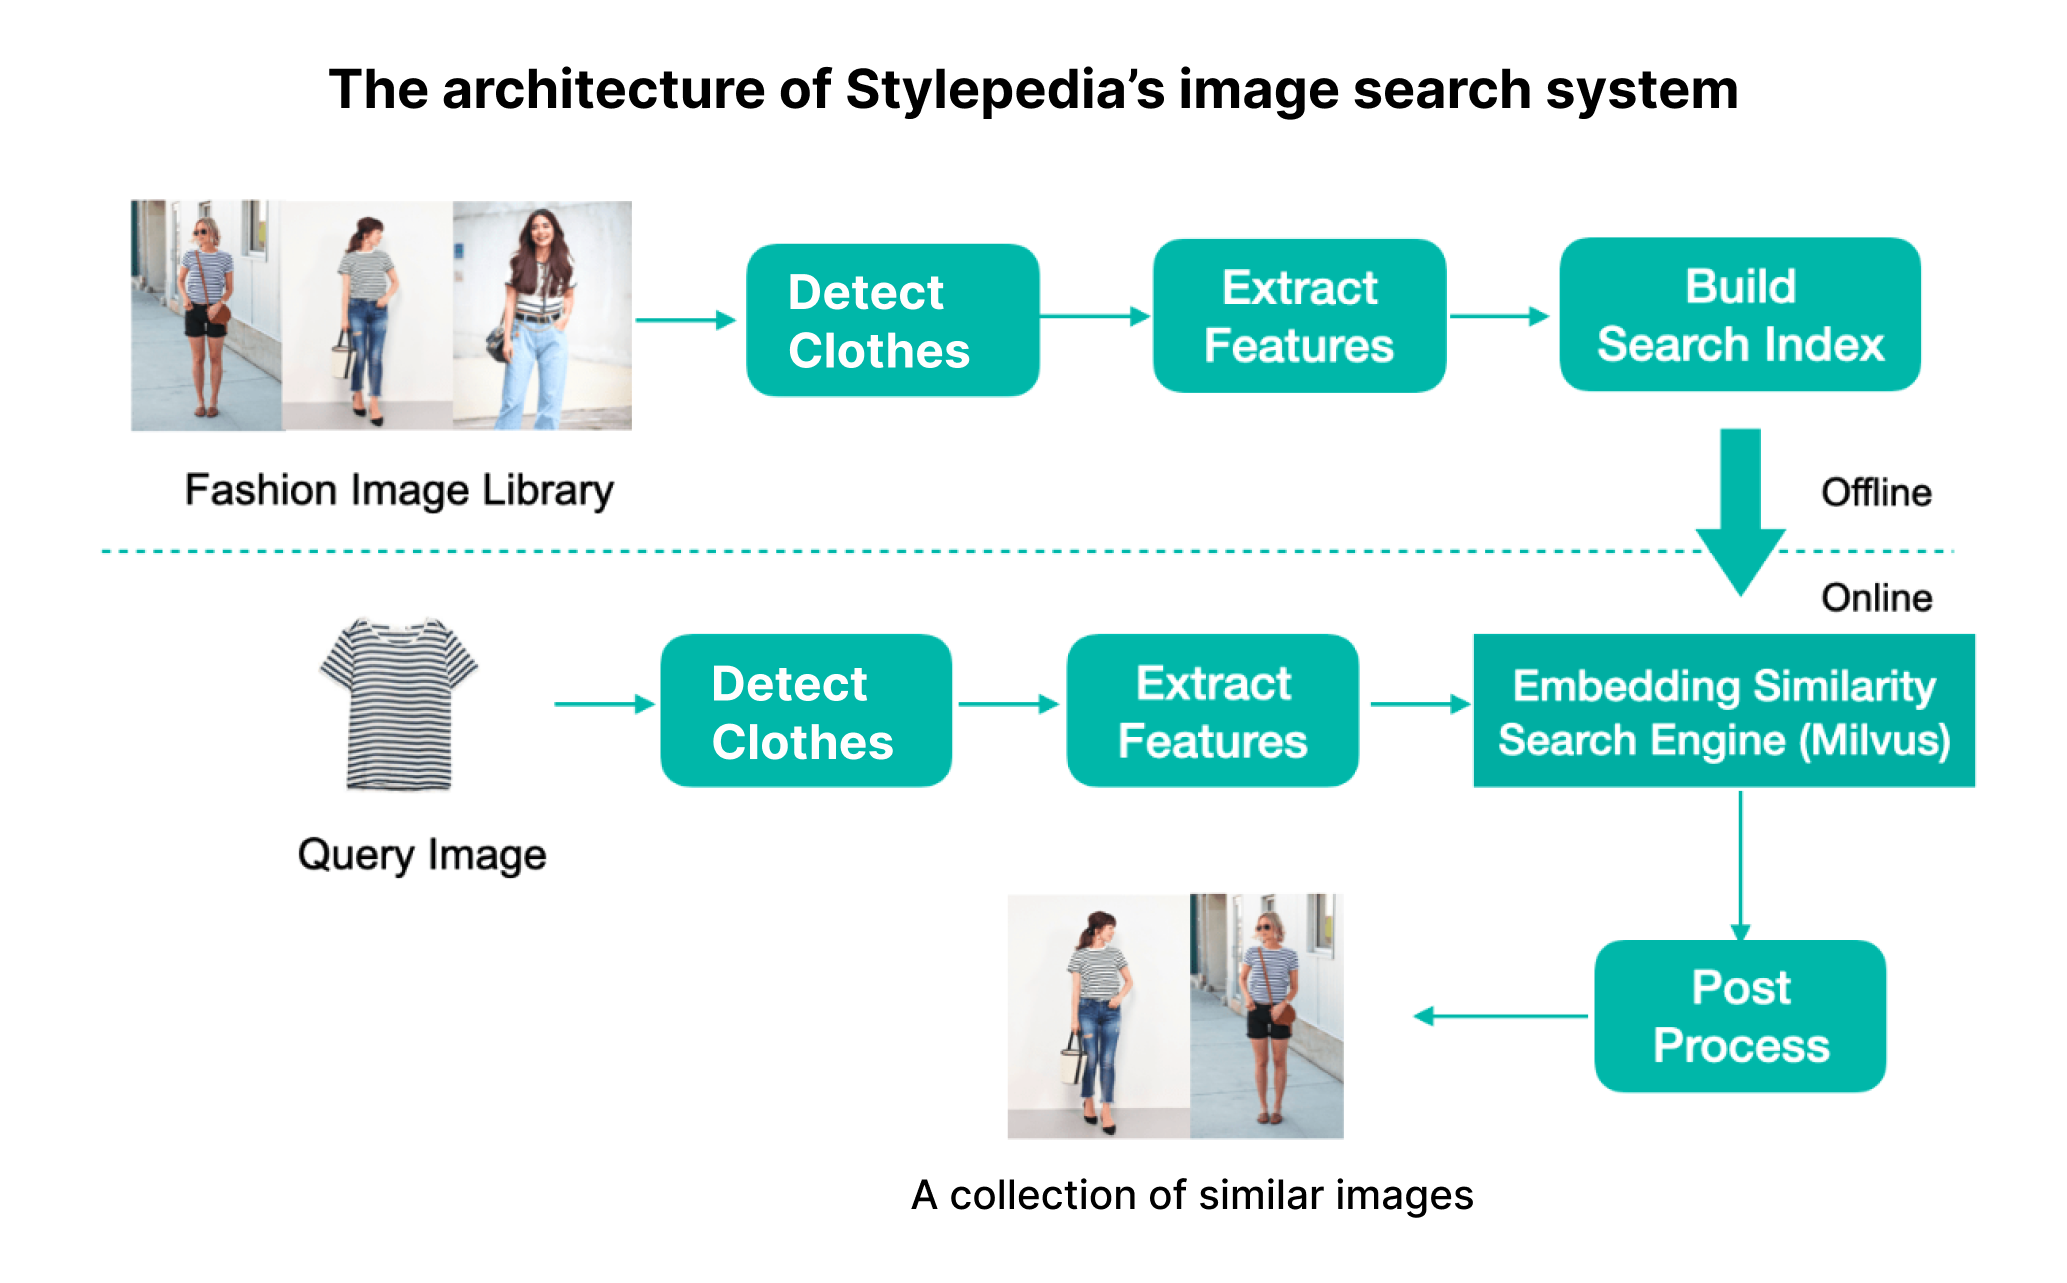
Task: Click the Offline label
Action: [1875, 492]
